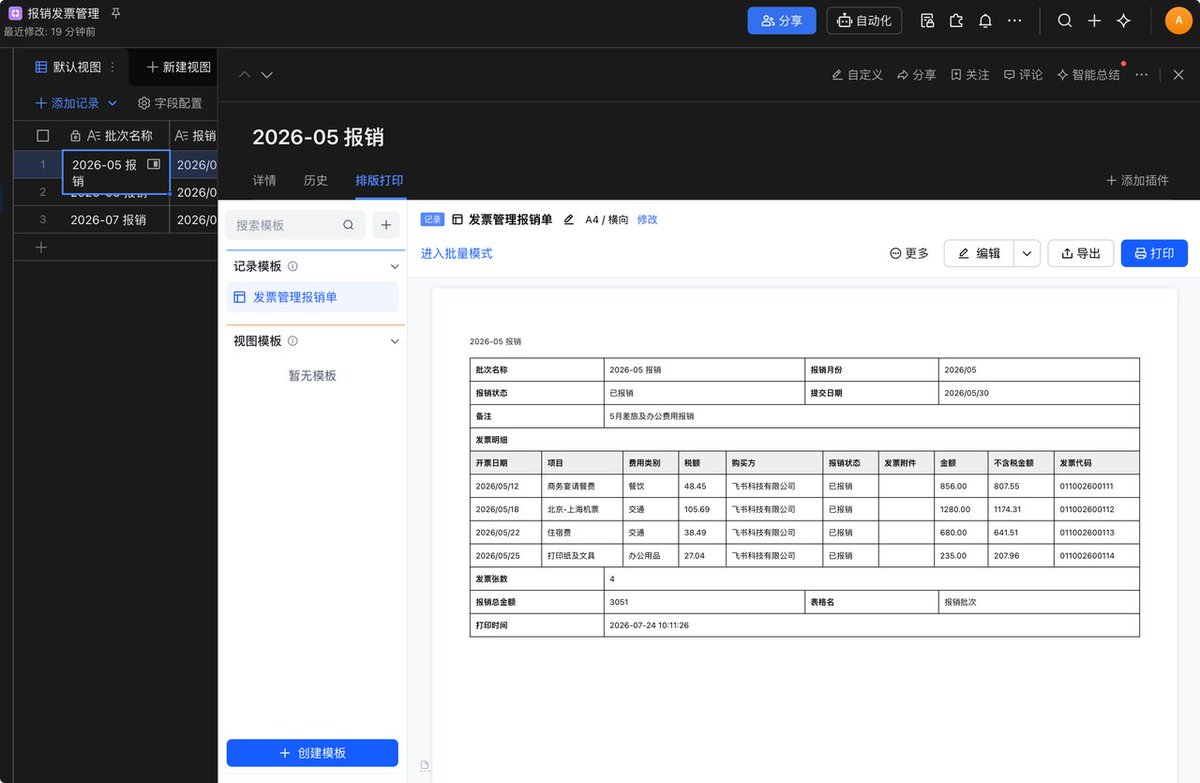Collapse the 视图模板 section chevron
The width and height of the screenshot is (1200, 783).
pyautogui.click(x=395, y=341)
